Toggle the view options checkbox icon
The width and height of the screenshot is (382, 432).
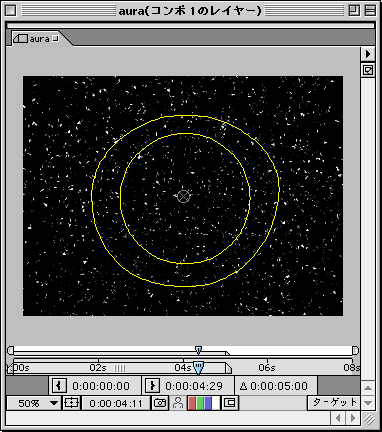click(x=368, y=71)
